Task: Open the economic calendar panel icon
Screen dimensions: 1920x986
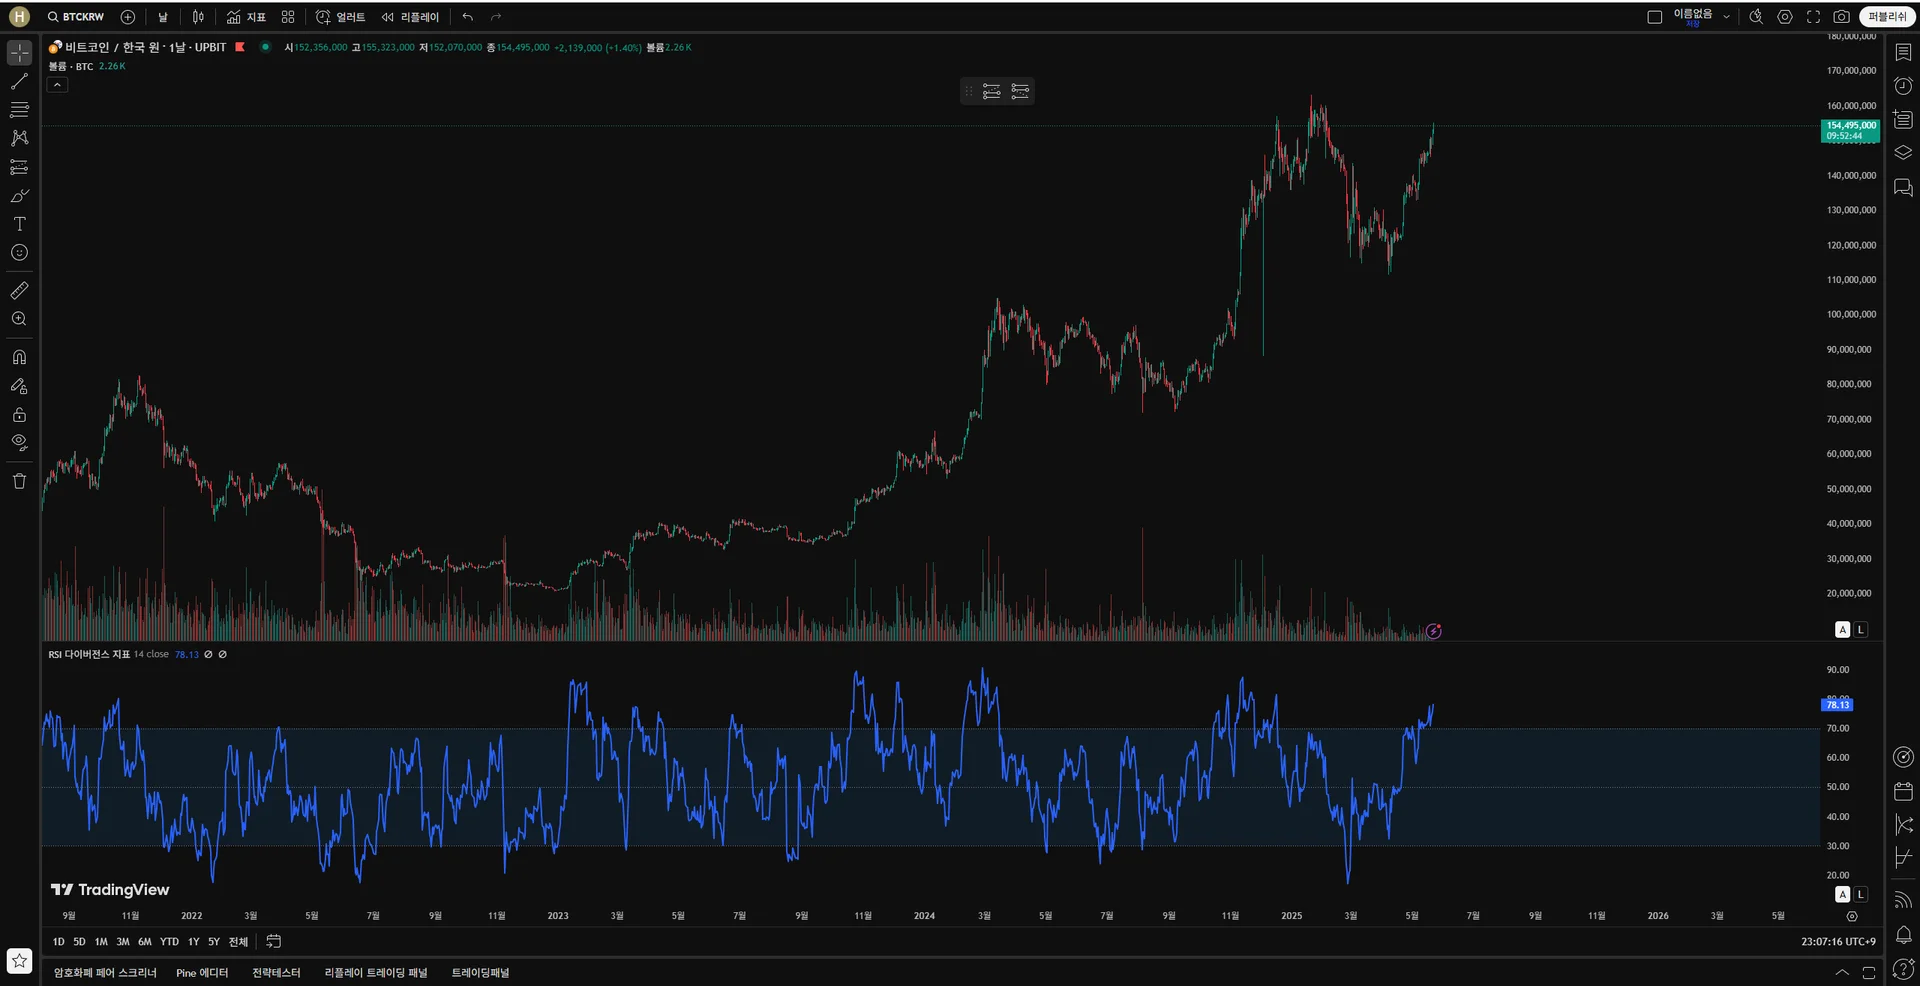Action: click(1903, 791)
